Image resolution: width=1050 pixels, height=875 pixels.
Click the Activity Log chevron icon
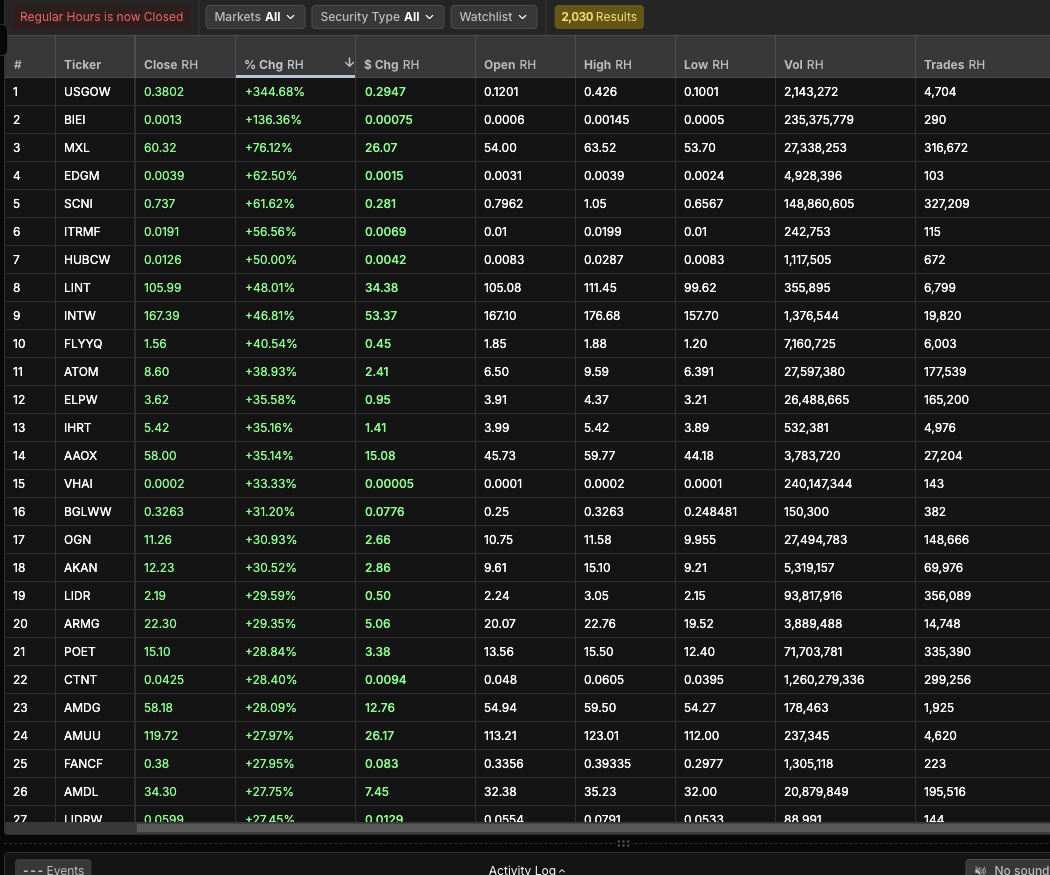tap(562, 870)
